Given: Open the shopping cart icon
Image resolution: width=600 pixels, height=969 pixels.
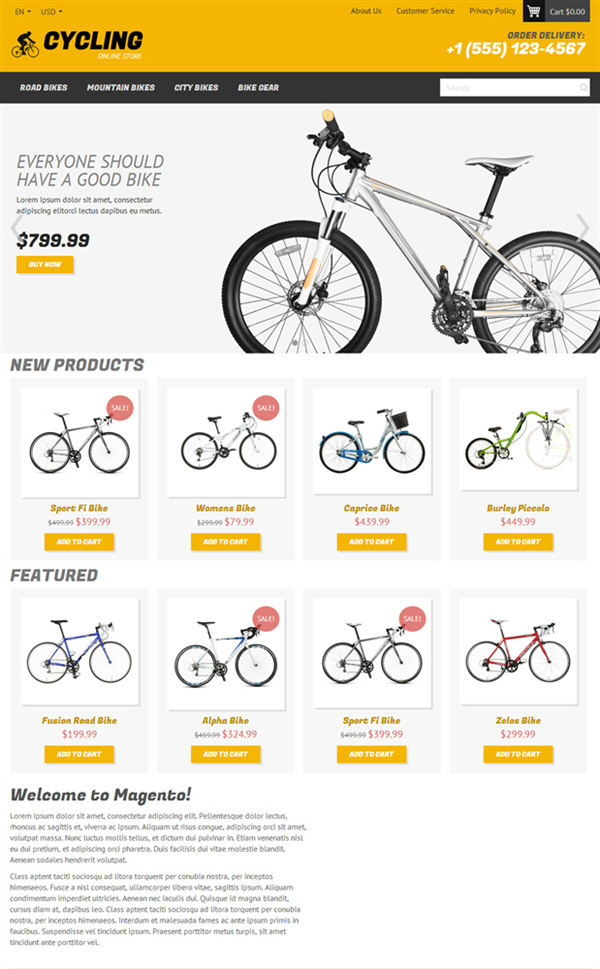Looking at the screenshot, I should (534, 11).
